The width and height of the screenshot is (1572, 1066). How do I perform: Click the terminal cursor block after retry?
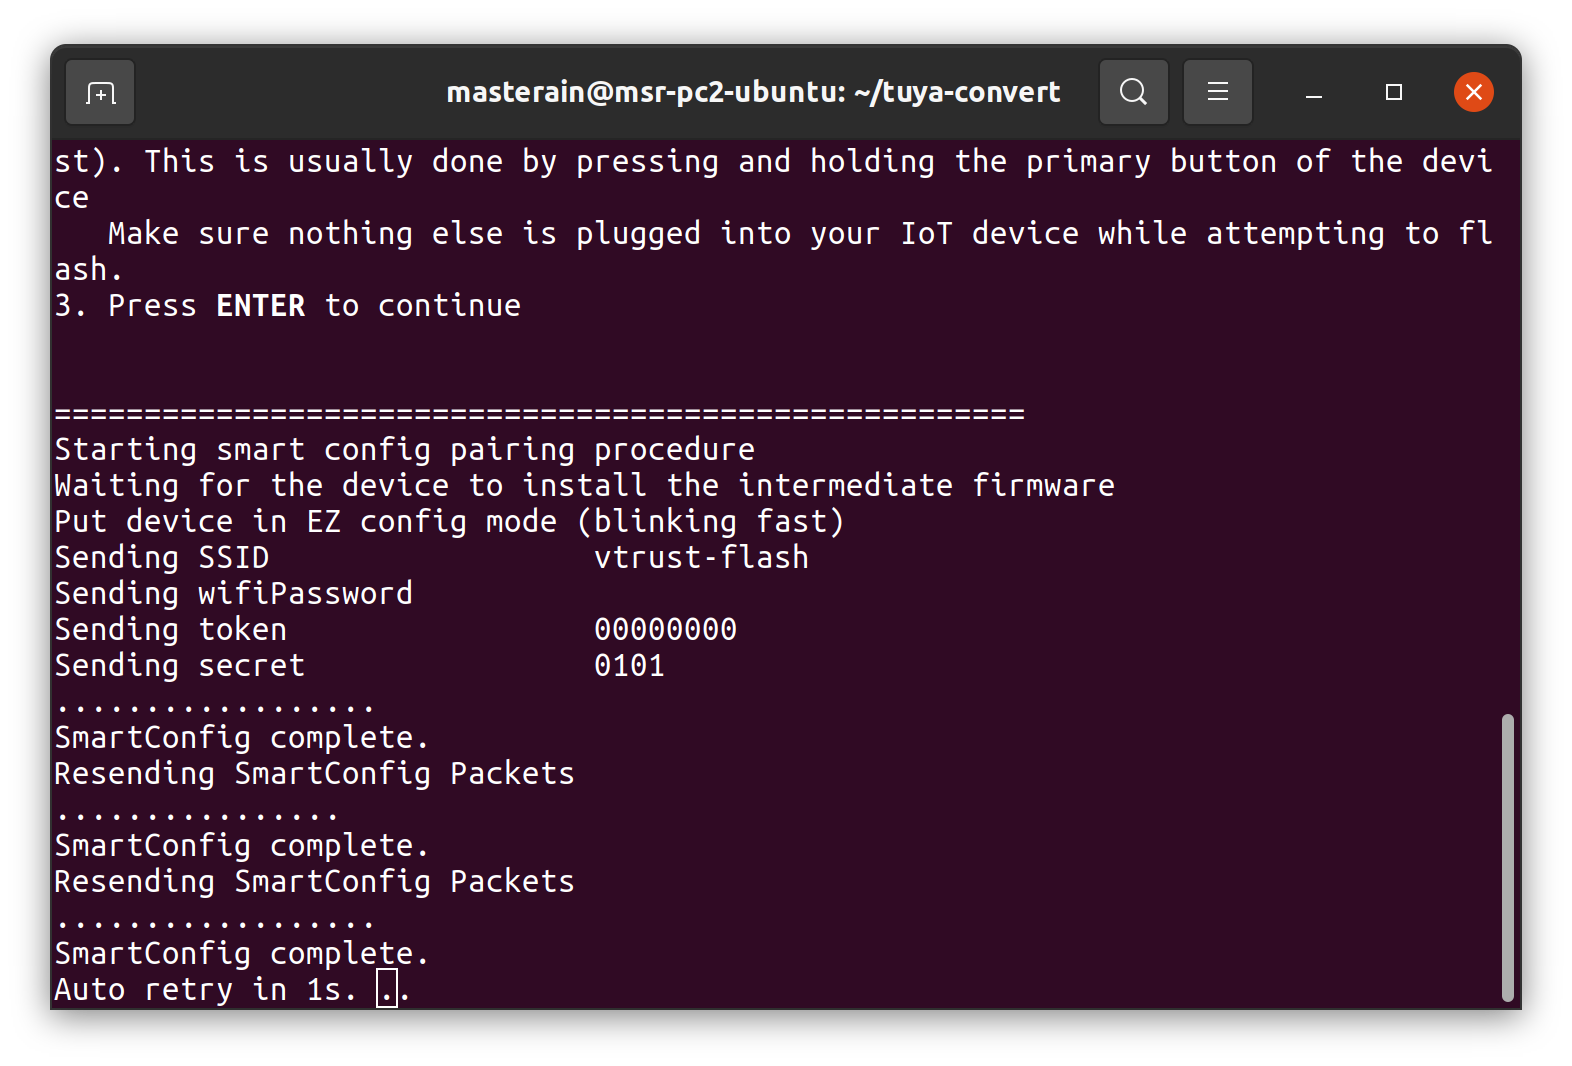[x=387, y=989]
